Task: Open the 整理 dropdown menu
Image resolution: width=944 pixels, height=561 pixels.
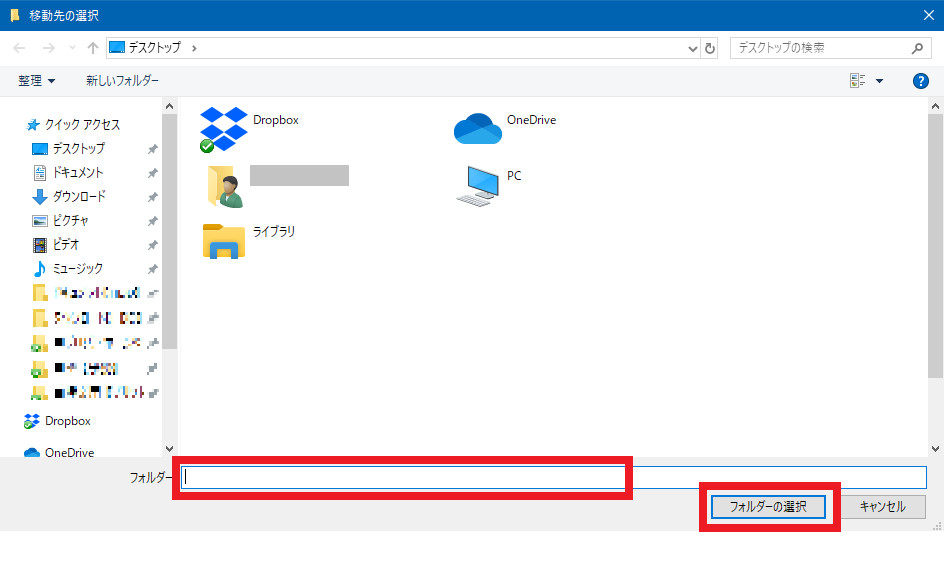Action: 37,81
